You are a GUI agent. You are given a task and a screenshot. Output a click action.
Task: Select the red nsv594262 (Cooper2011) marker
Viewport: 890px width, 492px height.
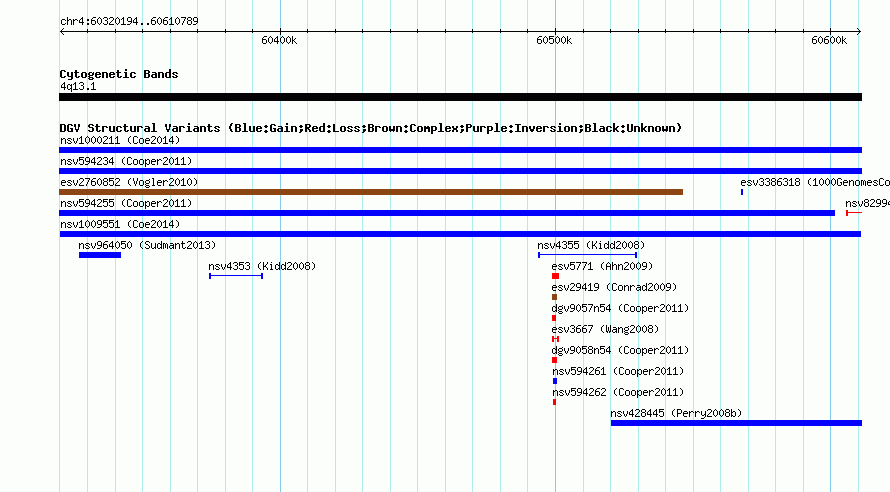554,402
